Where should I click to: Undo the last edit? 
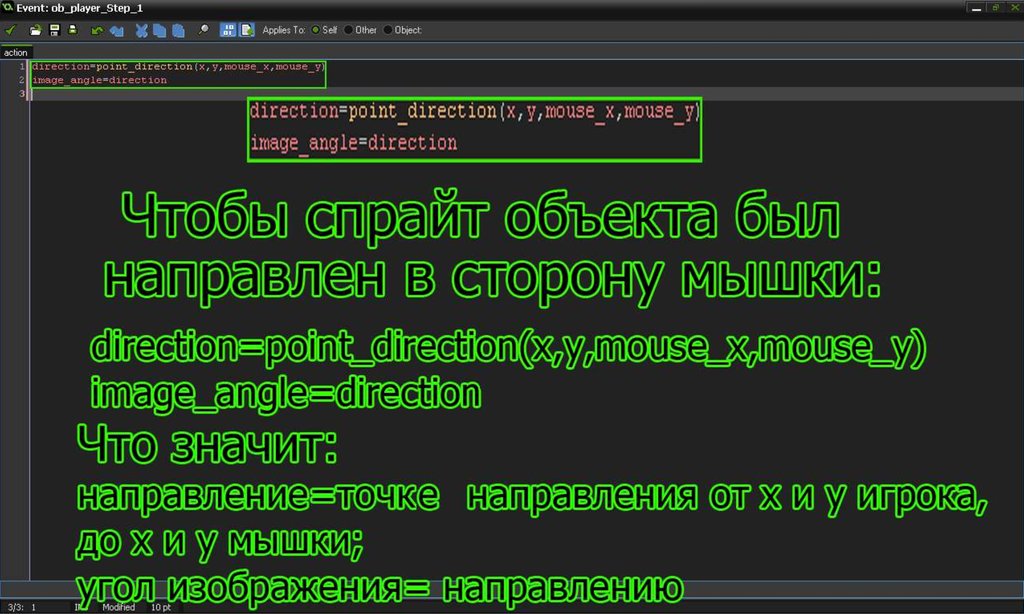pos(98,30)
